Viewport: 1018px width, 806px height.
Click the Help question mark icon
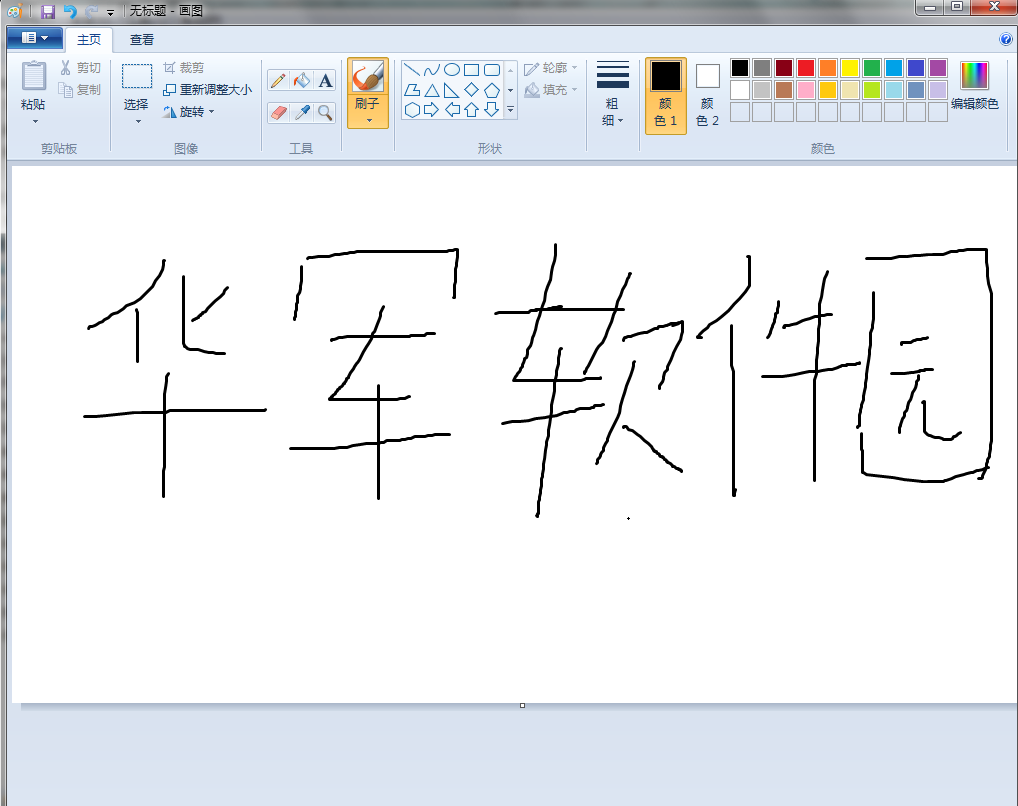coord(1004,40)
